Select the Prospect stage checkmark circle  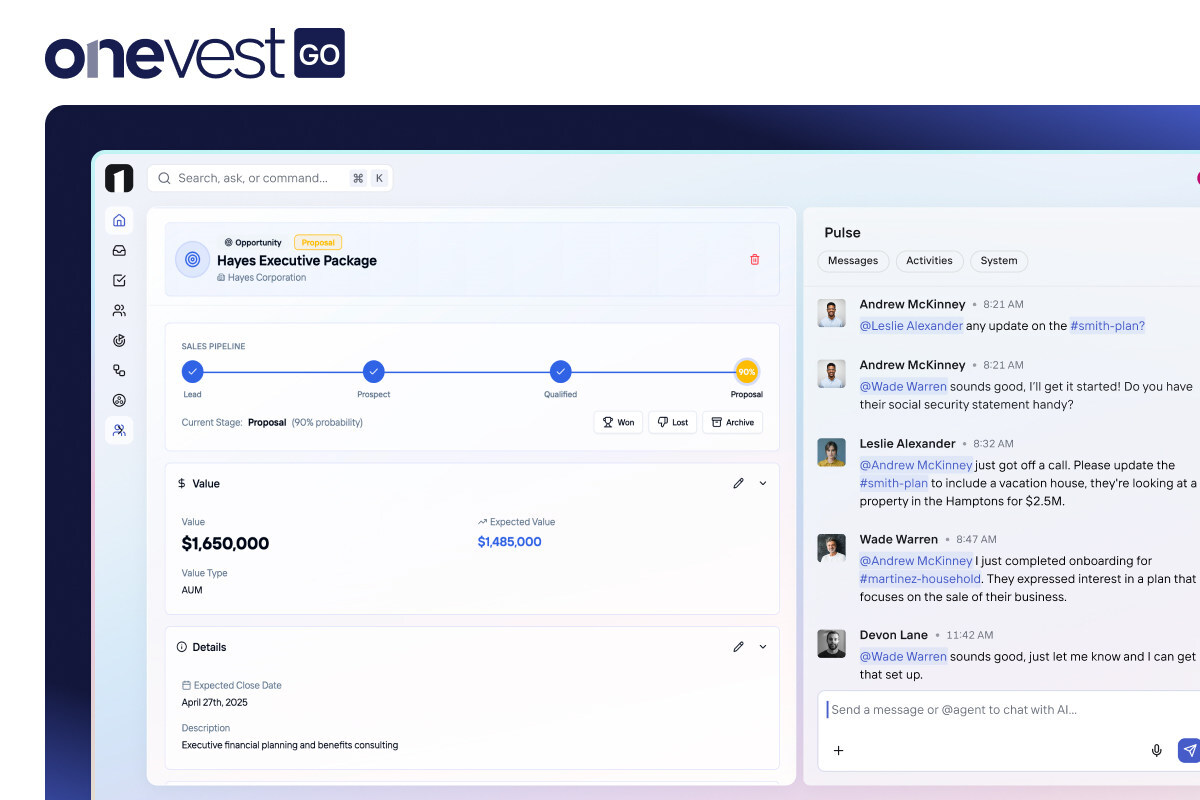(x=373, y=372)
